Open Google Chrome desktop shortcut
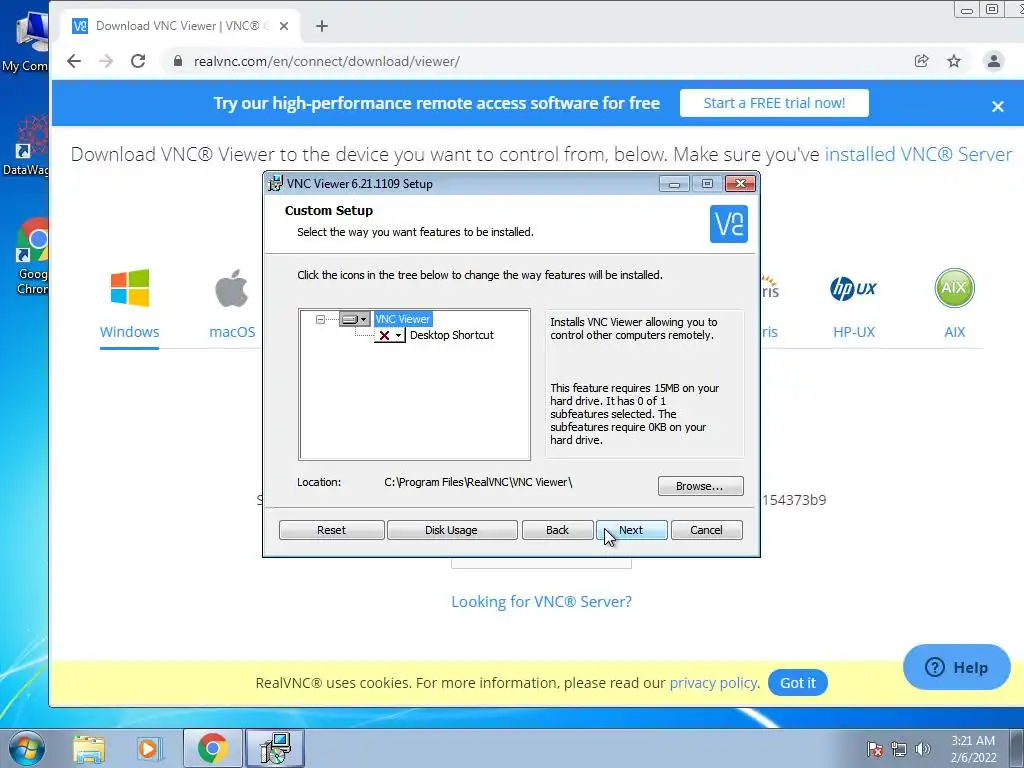This screenshot has height=768, width=1024. point(31,257)
